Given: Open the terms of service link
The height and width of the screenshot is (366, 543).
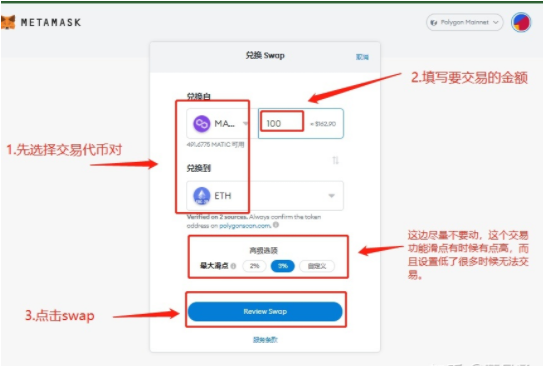Looking at the screenshot, I should point(265,340).
